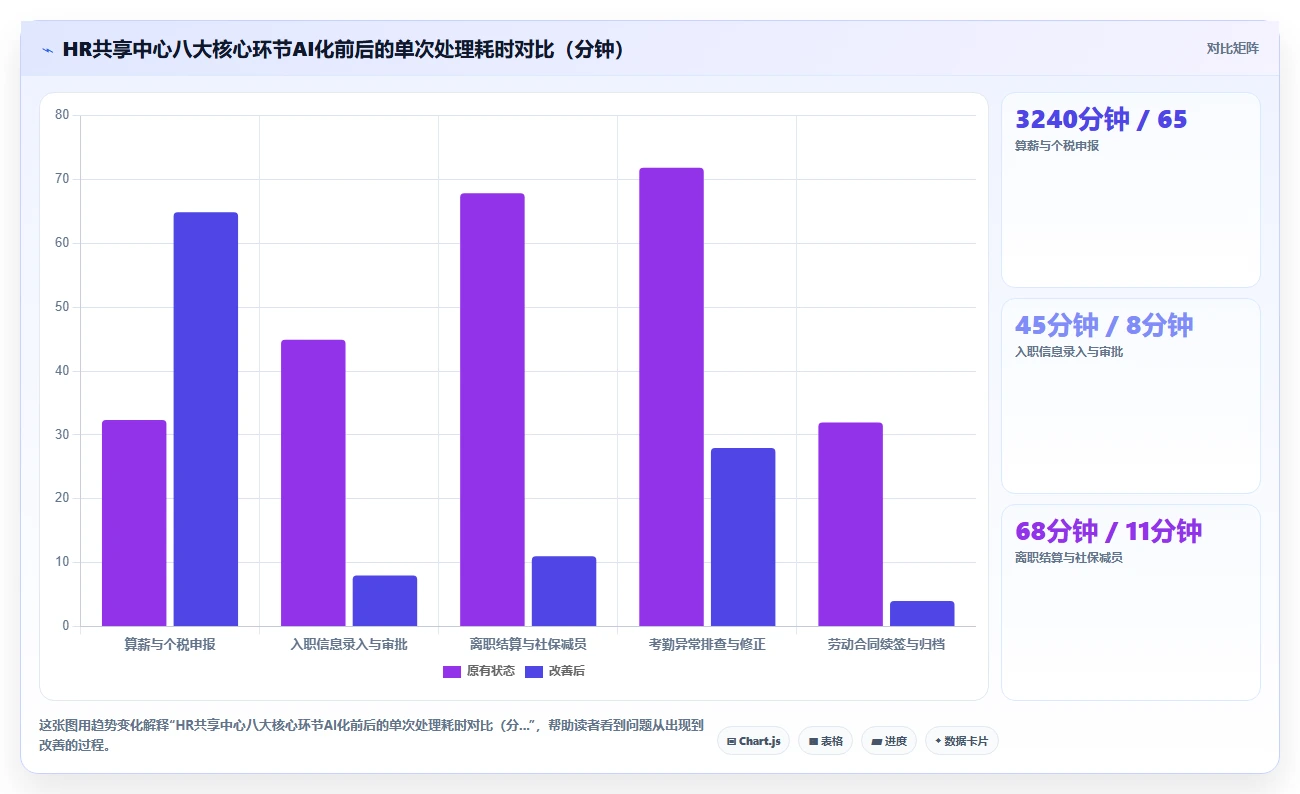Click the 表格 tag chip
This screenshot has width=1300, height=794.
tap(825, 741)
